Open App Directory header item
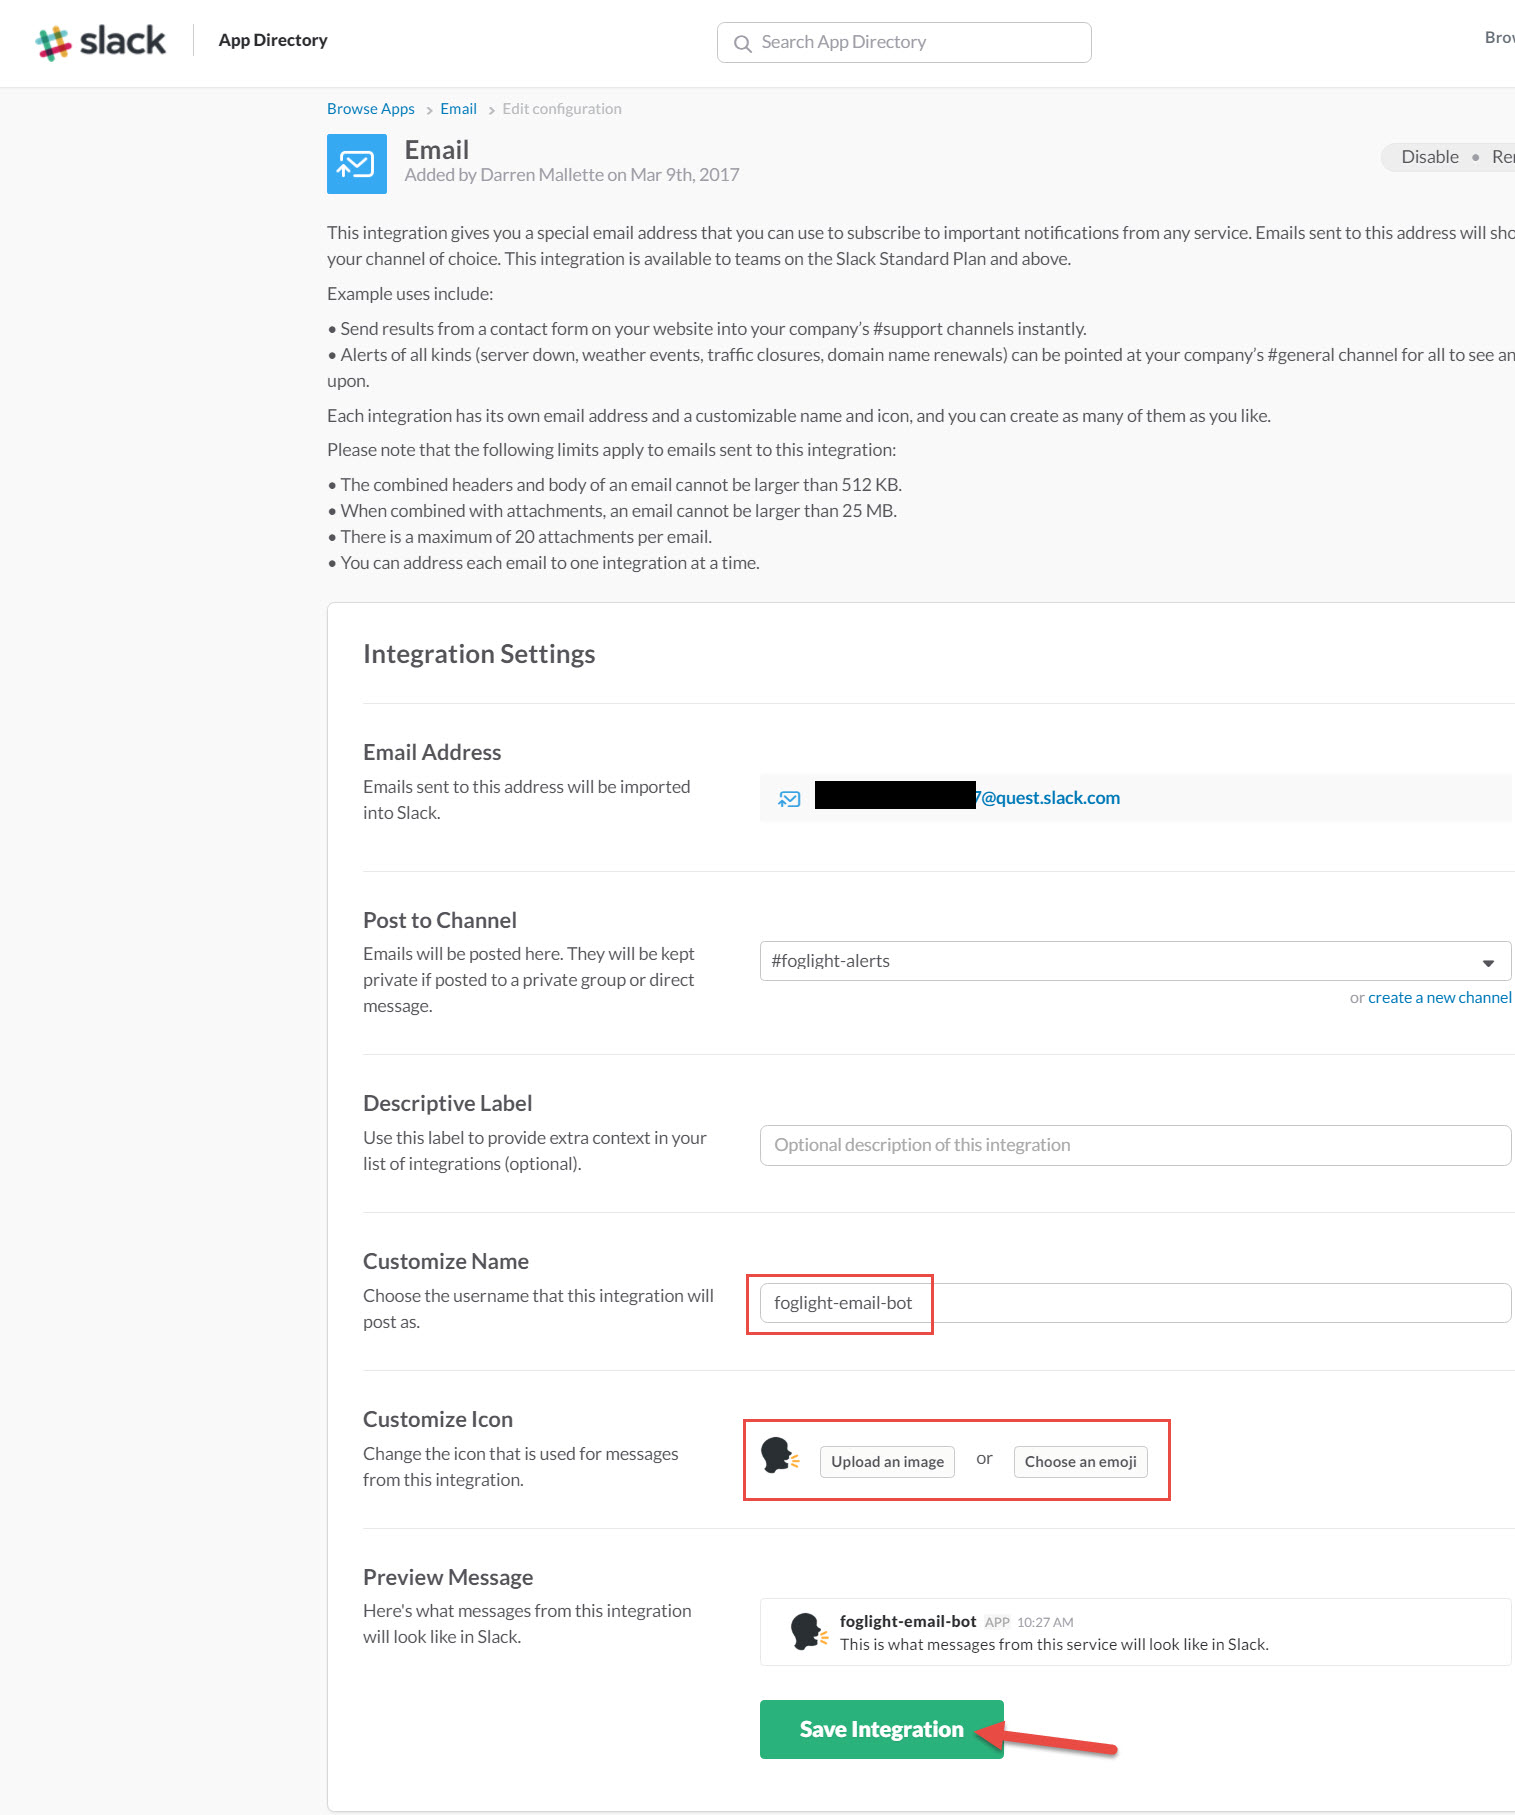Image resolution: width=1515 pixels, height=1815 pixels. [273, 40]
